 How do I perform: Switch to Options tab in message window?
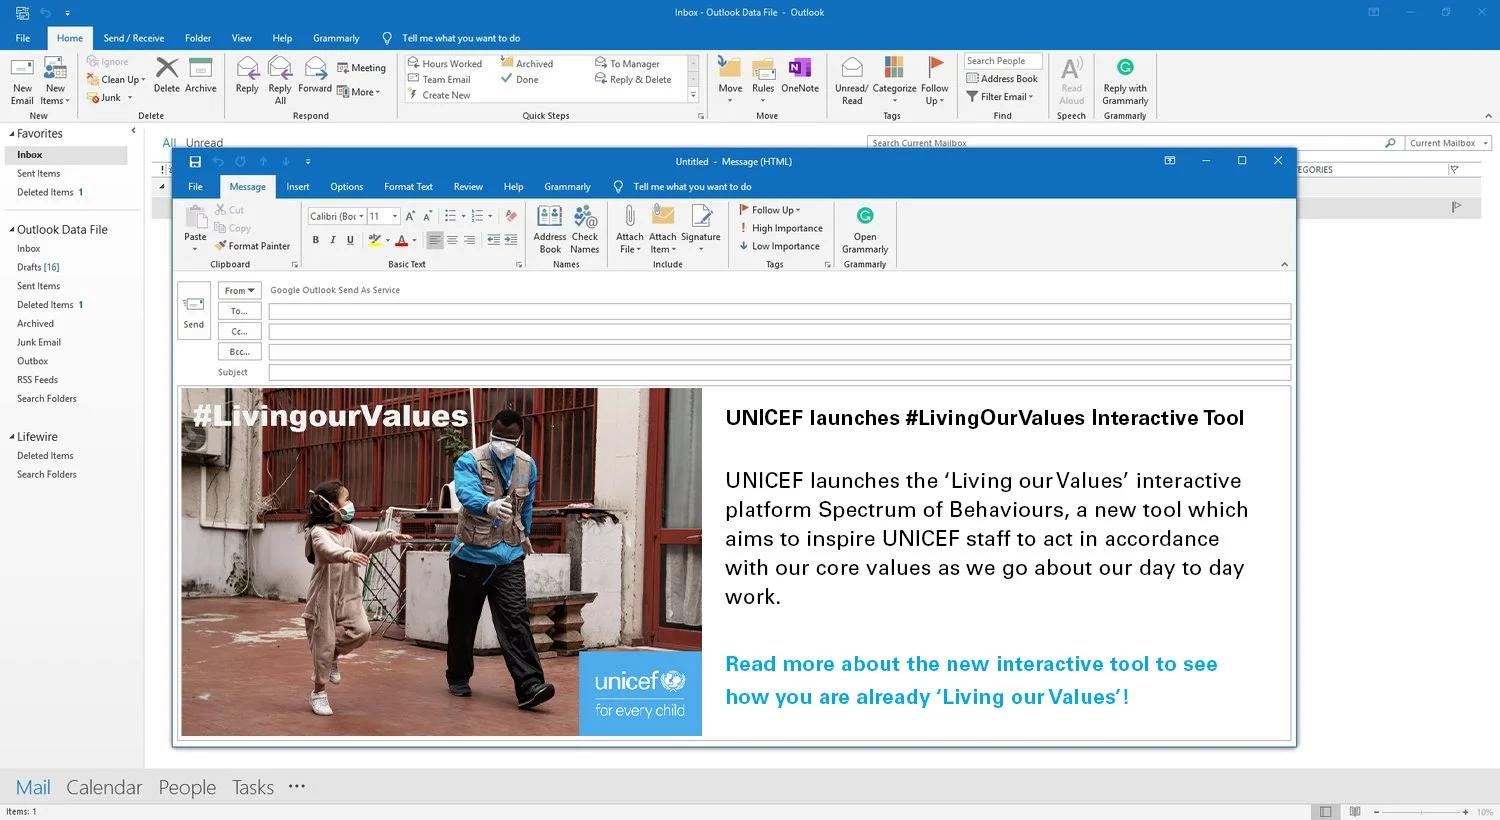pos(347,187)
